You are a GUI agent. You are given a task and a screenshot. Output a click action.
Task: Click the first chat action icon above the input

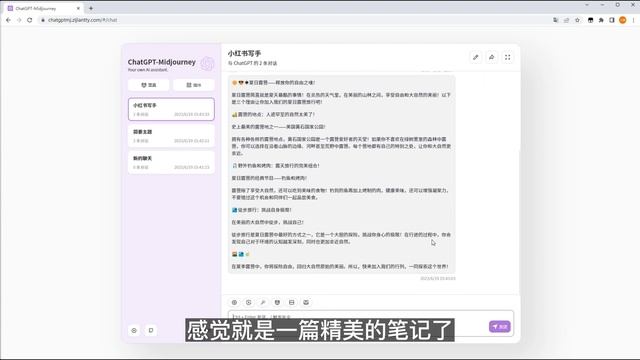(234, 302)
